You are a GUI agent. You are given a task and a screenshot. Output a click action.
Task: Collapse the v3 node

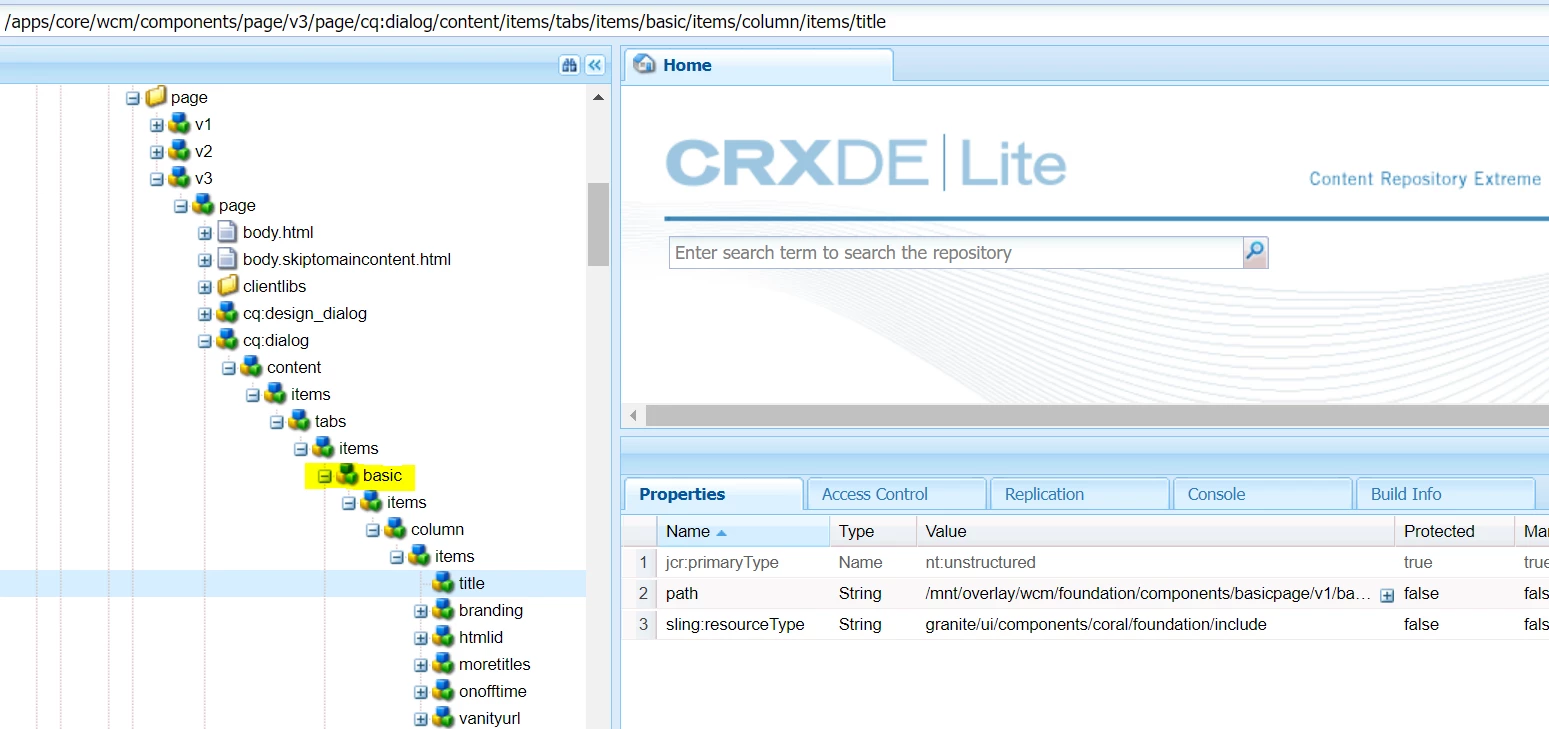point(156,179)
